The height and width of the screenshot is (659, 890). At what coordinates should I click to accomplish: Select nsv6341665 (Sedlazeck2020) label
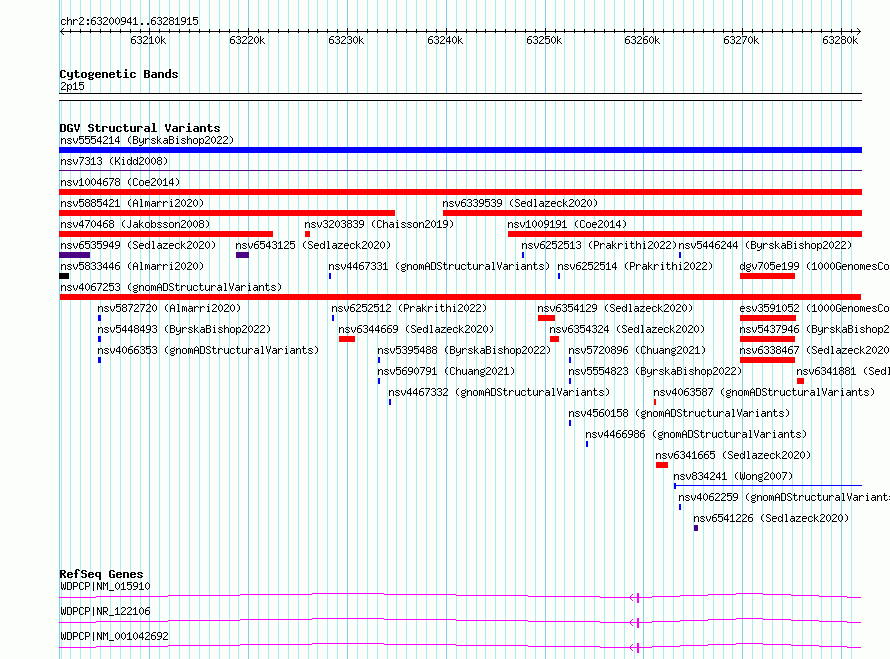click(733, 455)
